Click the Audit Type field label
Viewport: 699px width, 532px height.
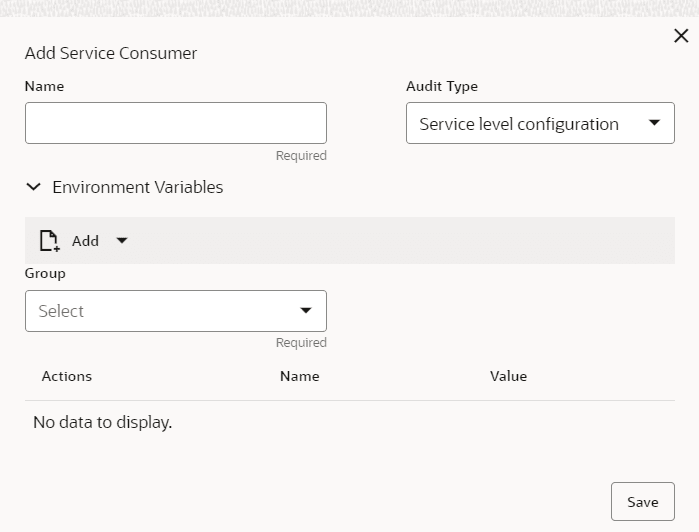[441, 87]
